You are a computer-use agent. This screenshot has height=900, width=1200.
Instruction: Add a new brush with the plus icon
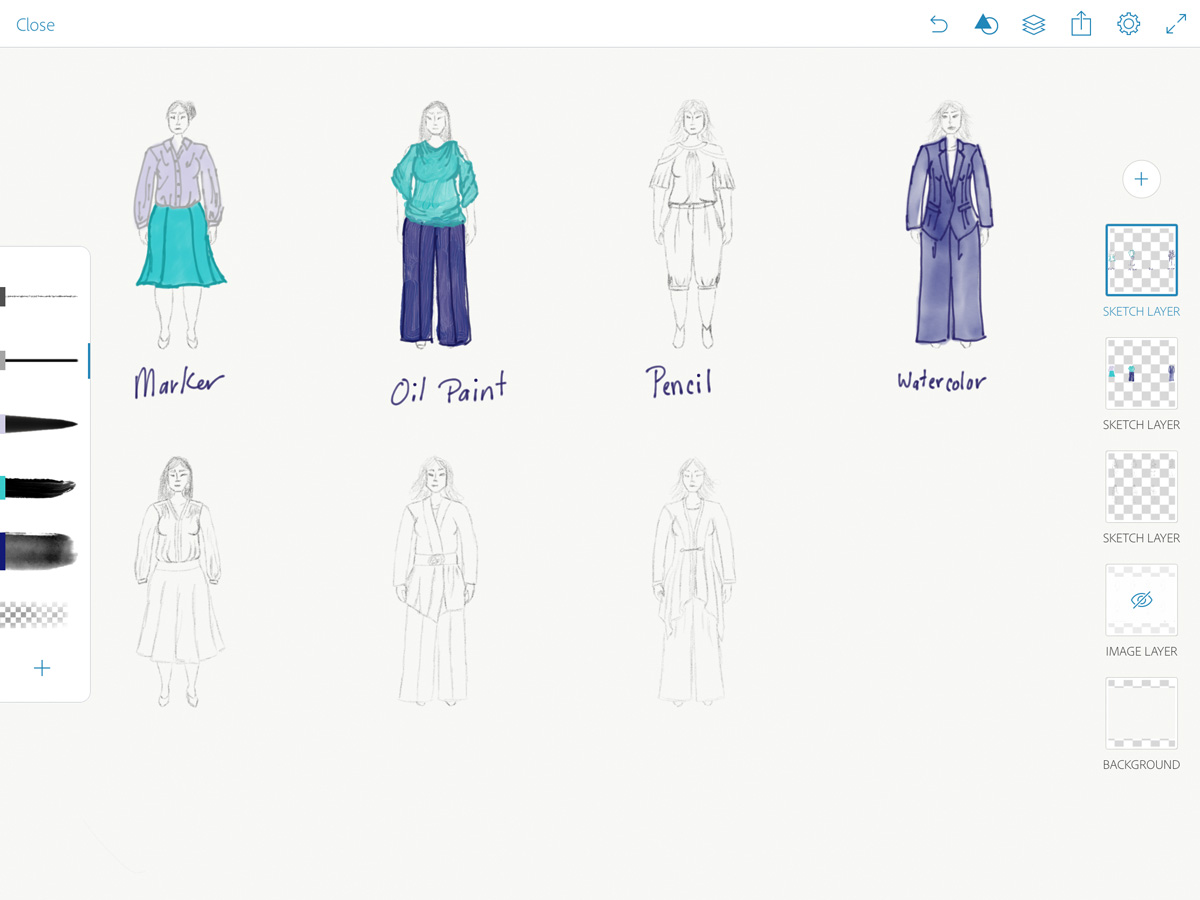click(42, 668)
